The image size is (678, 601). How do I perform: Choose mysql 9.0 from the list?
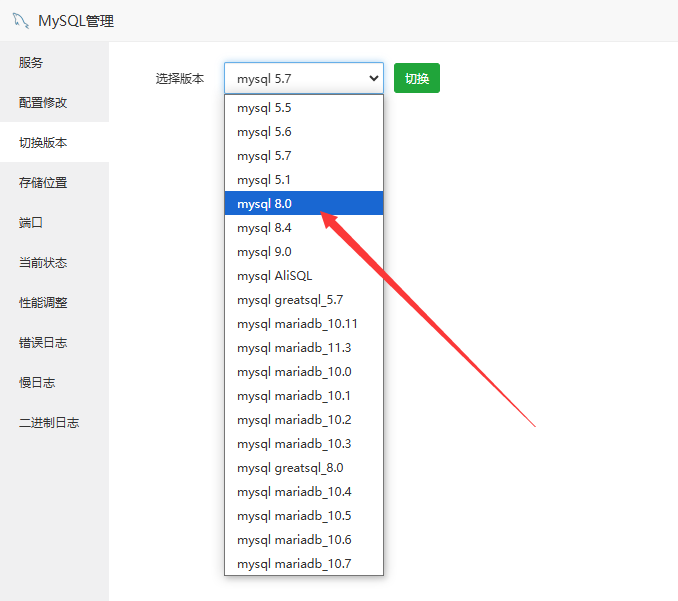pyautogui.click(x=304, y=252)
